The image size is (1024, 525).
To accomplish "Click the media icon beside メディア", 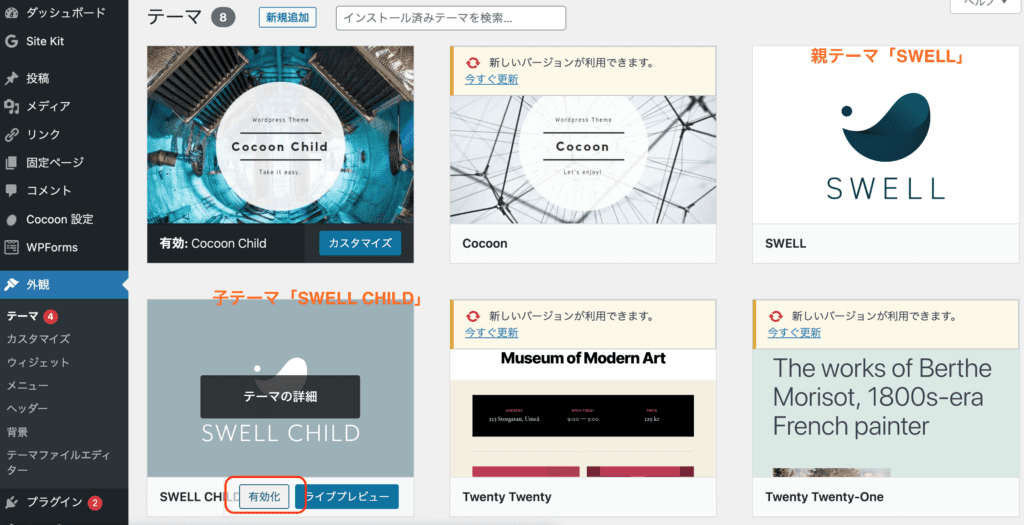I will click(x=11, y=106).
